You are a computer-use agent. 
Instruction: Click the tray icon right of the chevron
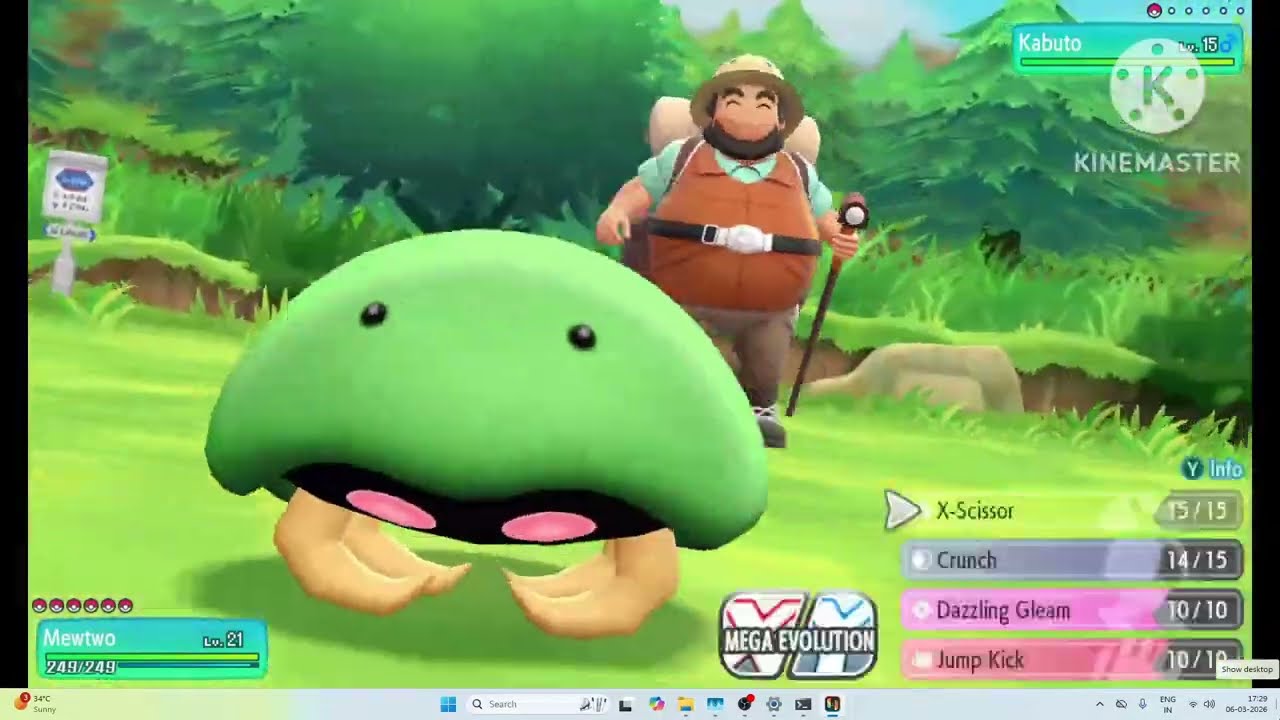1121,704
